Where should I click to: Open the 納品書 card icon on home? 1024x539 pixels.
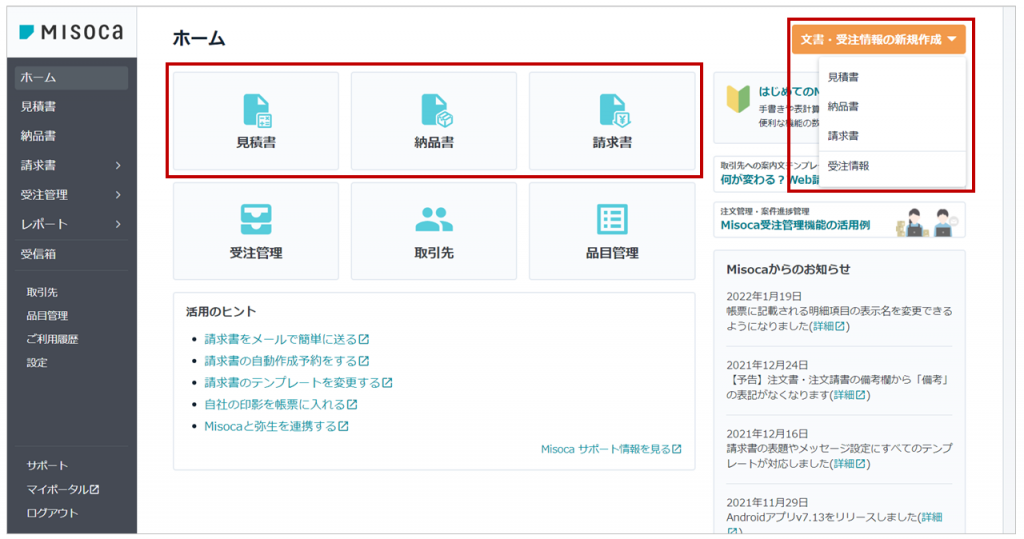click(435, 110)
